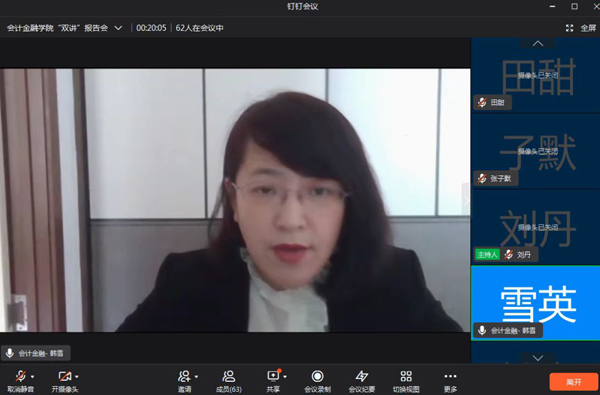Open dropdown arrow next to 邀请 icon

tap(196, 377)
